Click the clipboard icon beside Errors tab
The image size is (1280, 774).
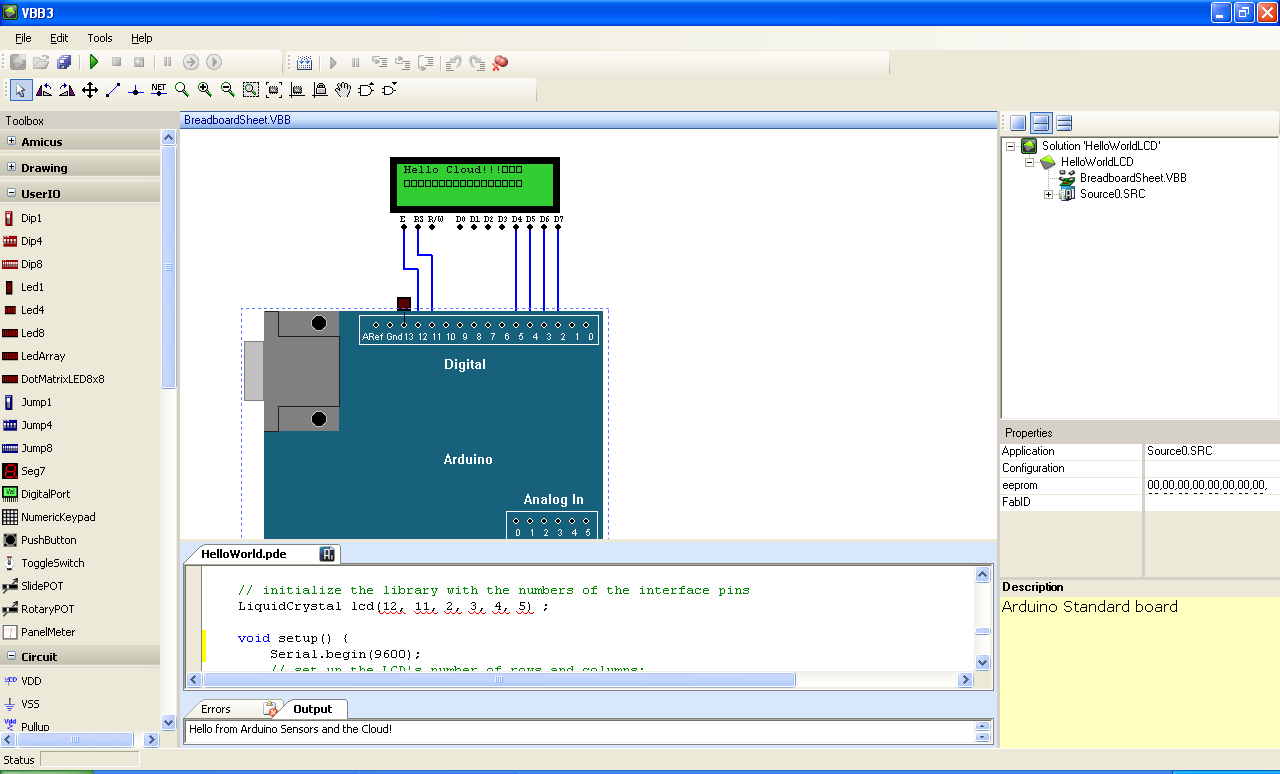coord(270,709)
